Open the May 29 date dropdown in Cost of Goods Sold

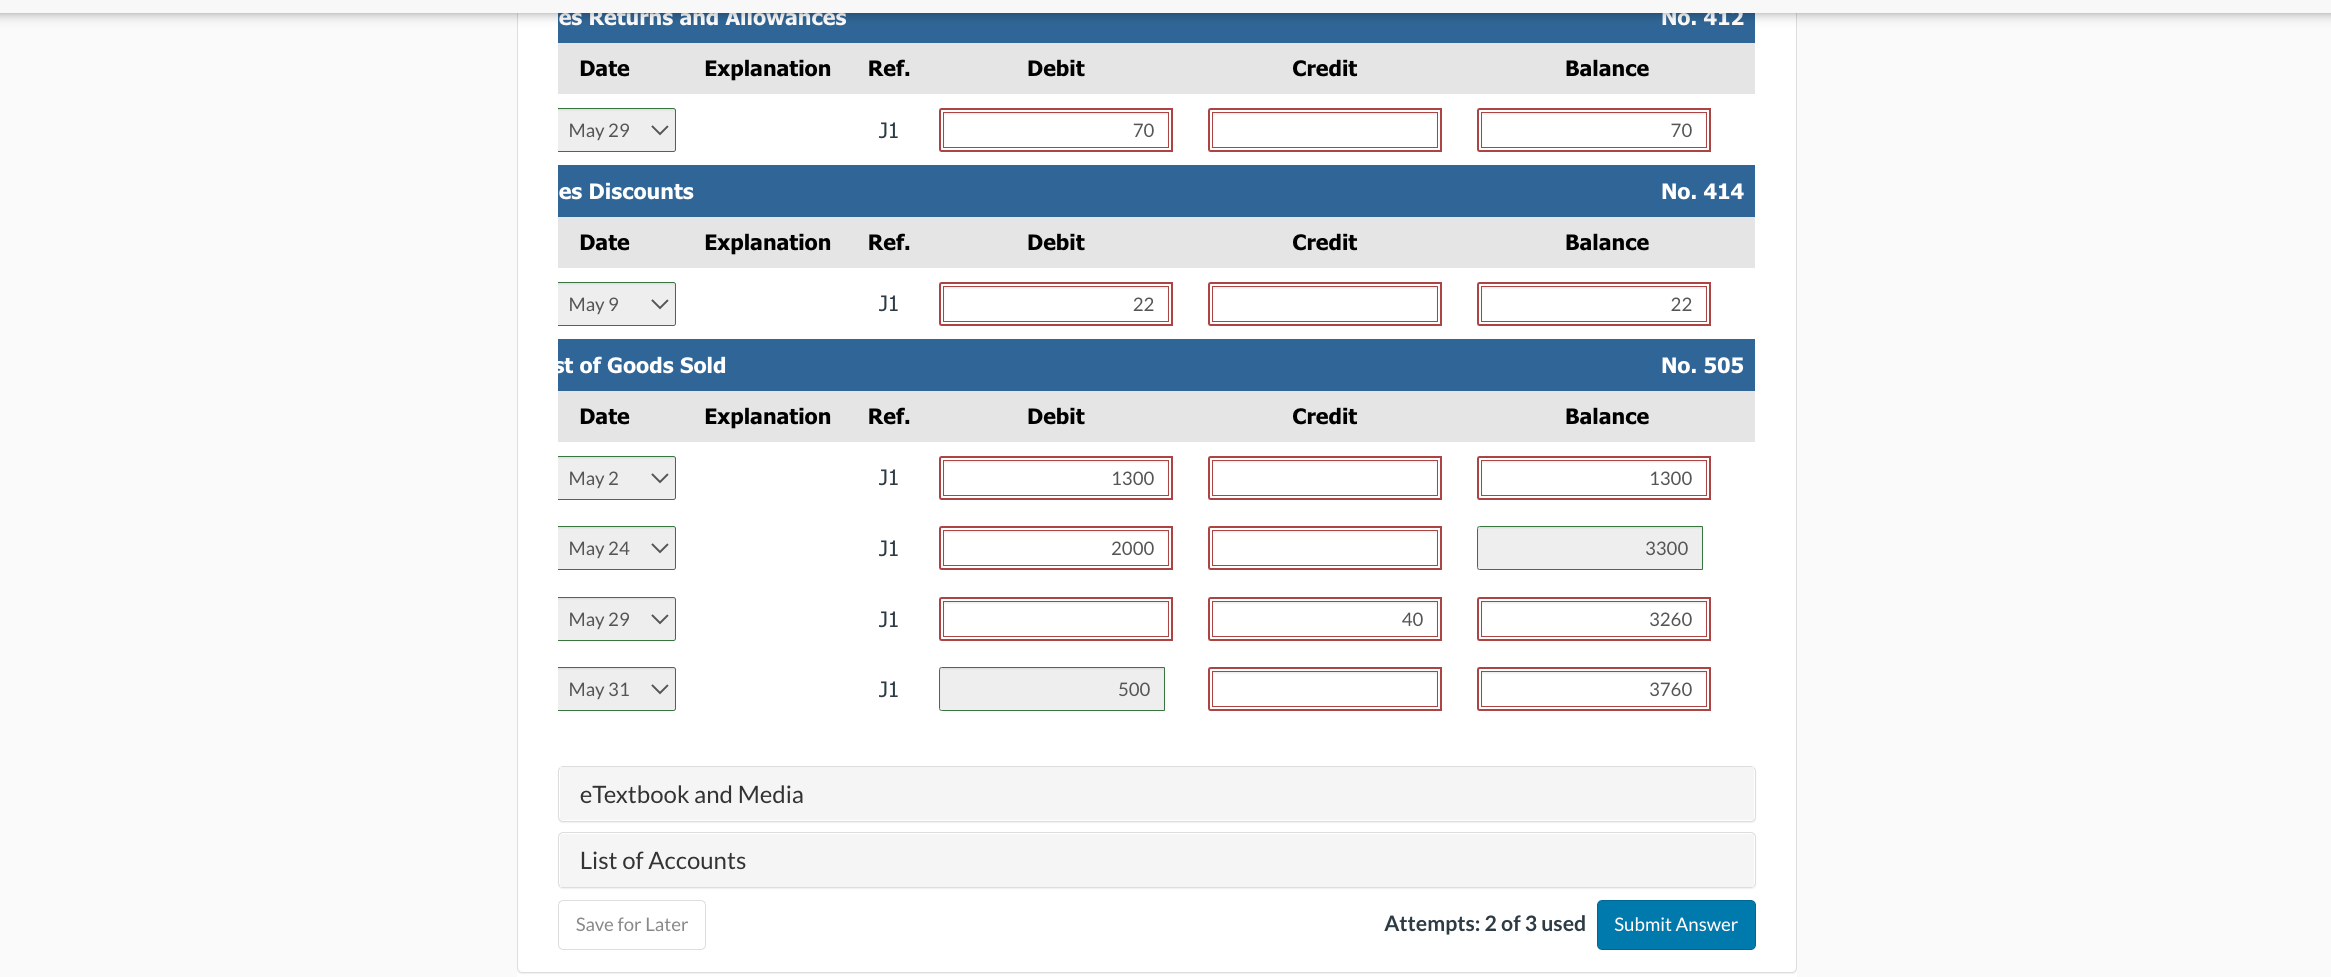click(617, 619)
